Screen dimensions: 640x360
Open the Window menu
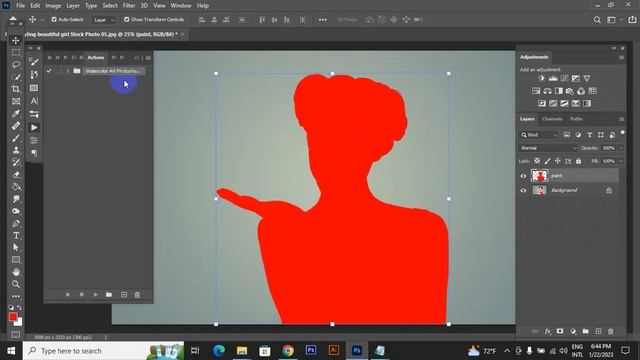(181, 6)
